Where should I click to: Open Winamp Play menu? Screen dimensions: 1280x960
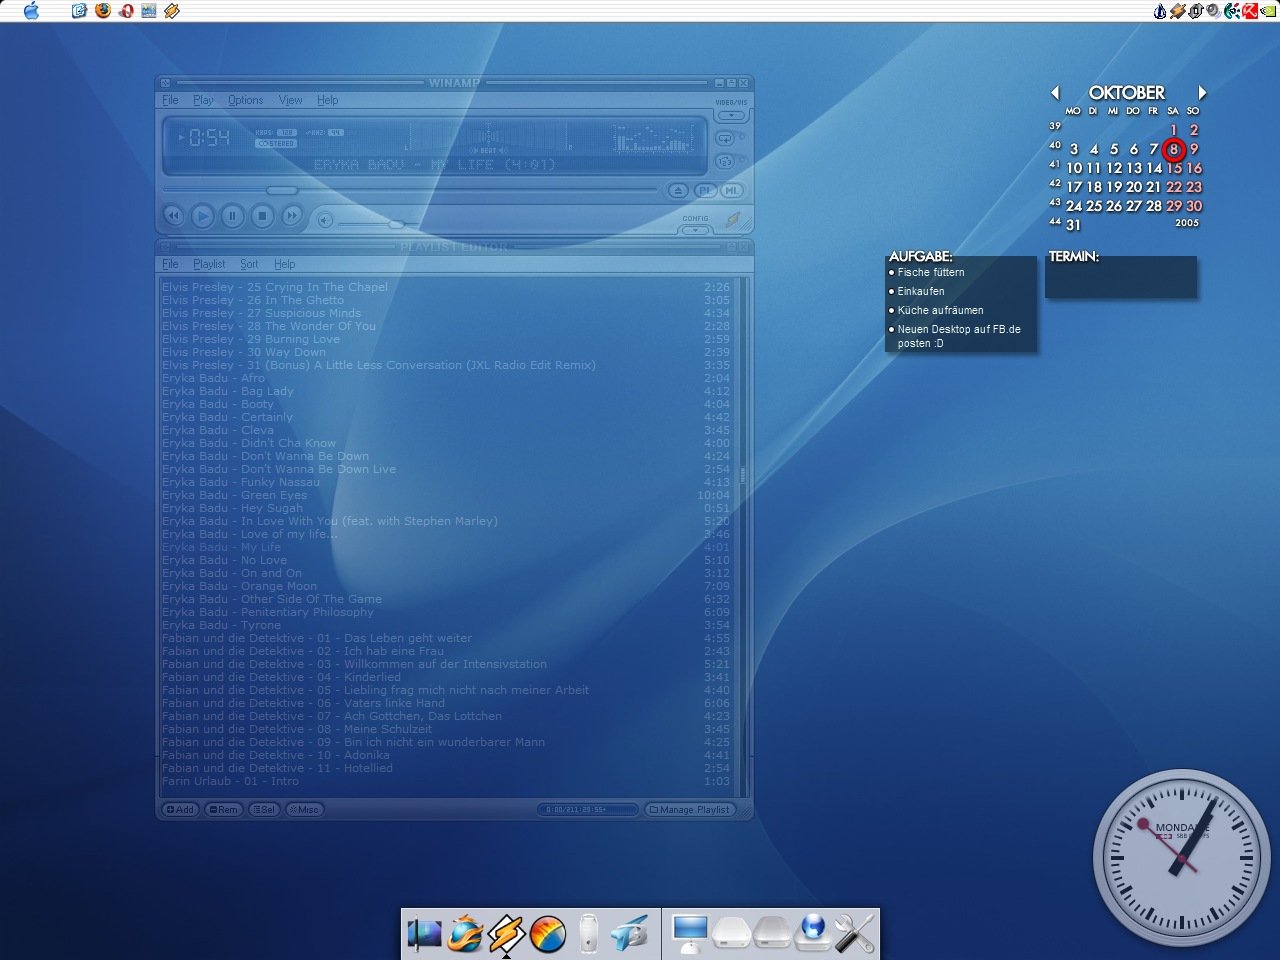204,100
